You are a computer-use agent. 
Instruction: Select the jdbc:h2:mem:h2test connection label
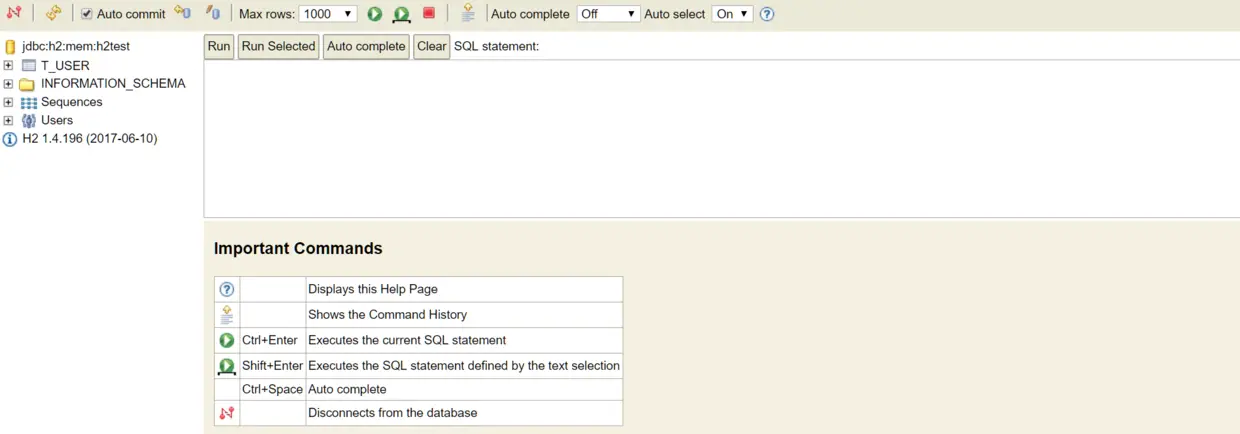tap(76, 46)
